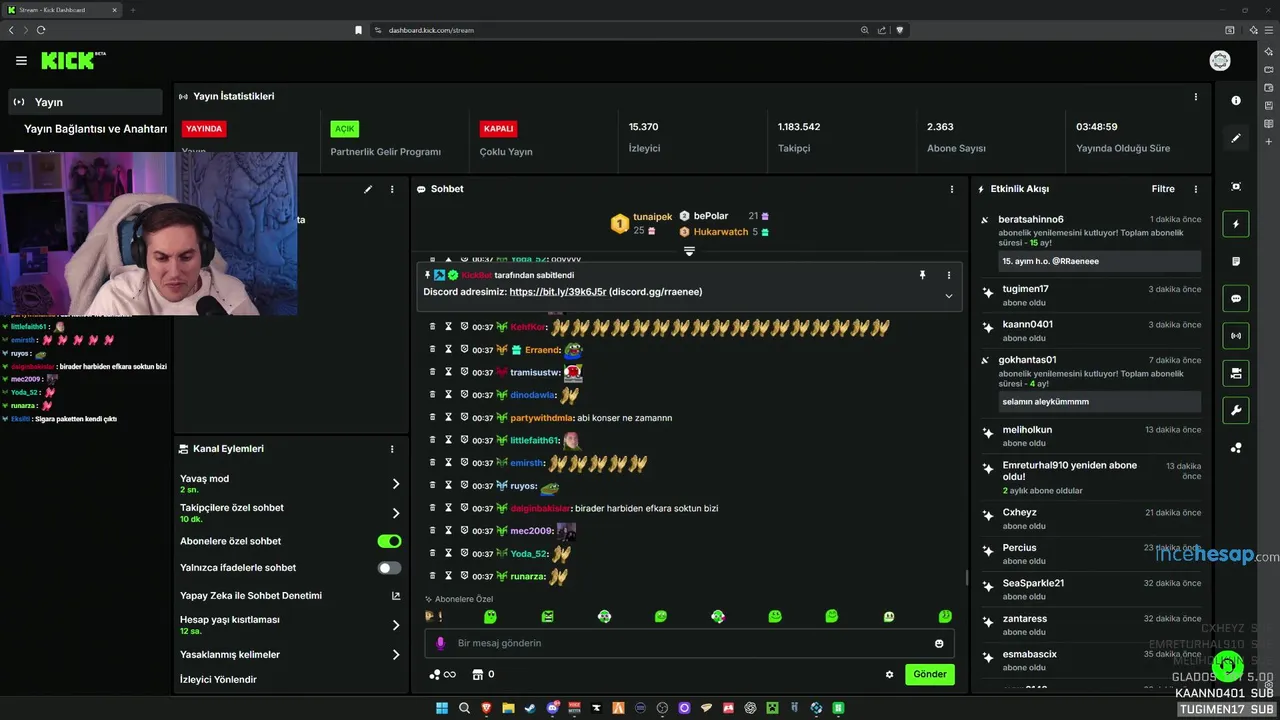1280x720 pixels.
Task: Timeout user partywithdmla via hourglass icon
Action: tap(449, 417)
